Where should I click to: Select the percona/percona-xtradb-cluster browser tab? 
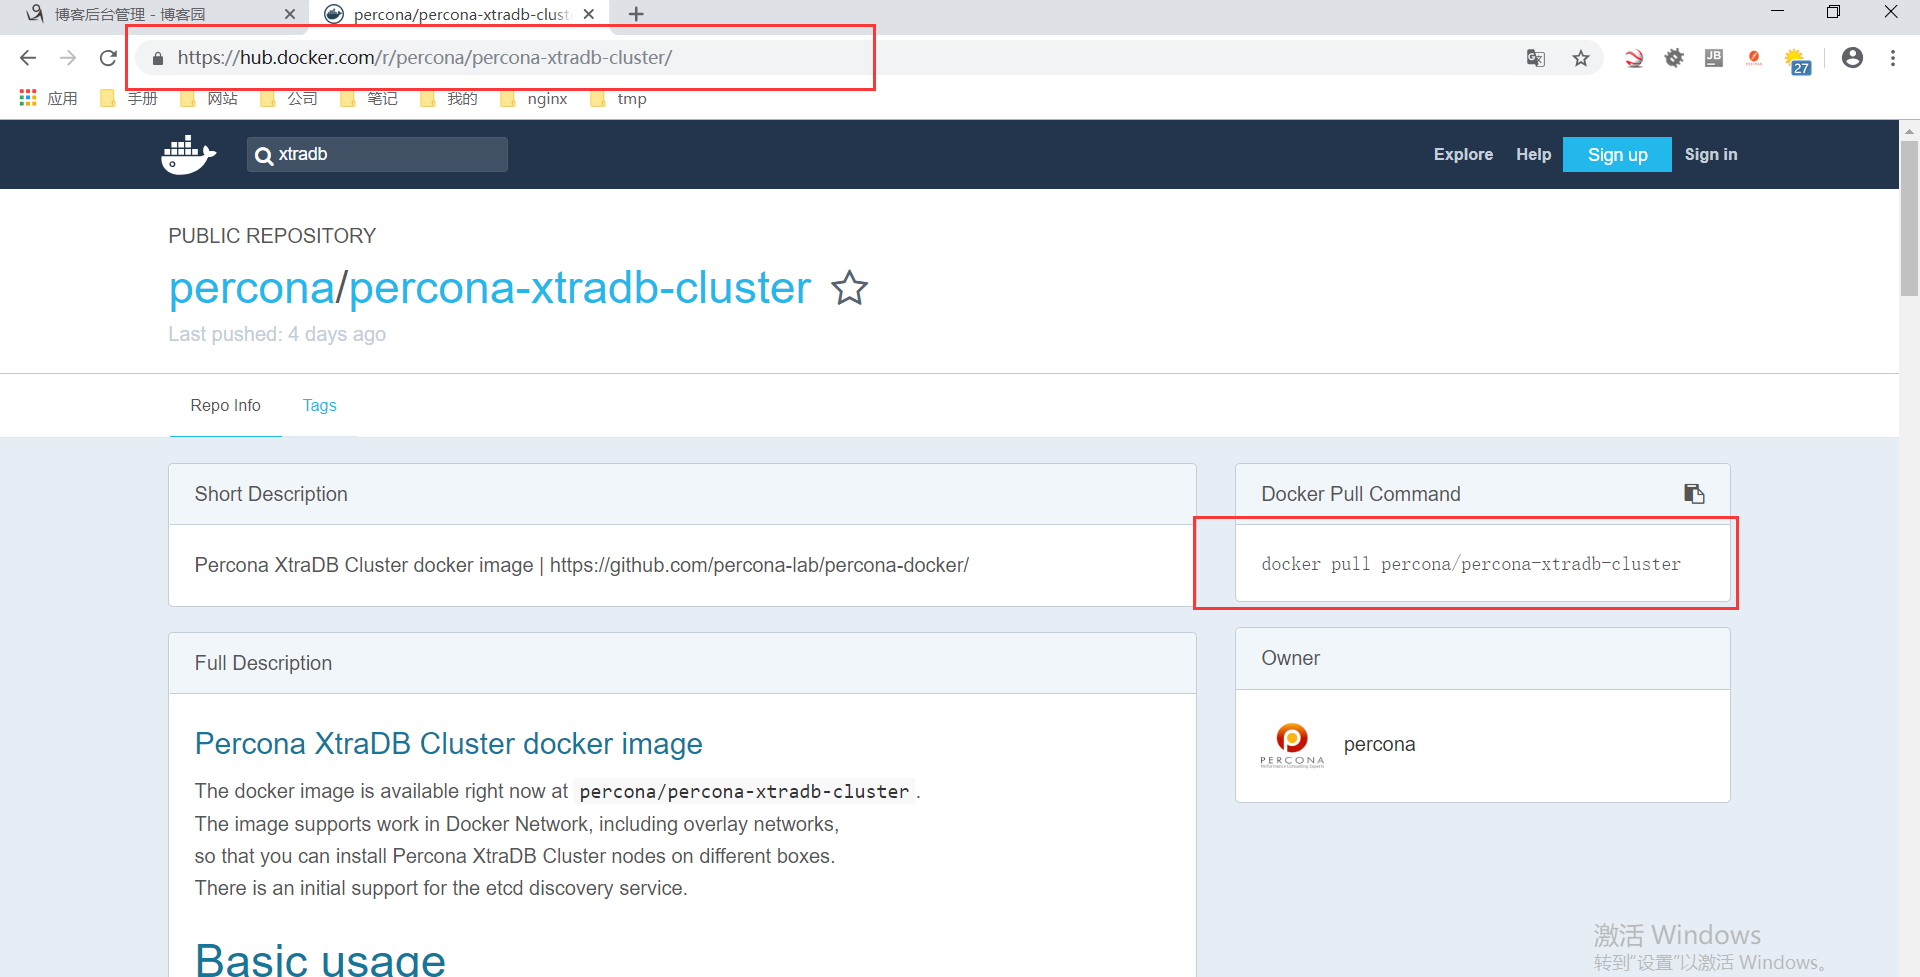coord(460,14)
